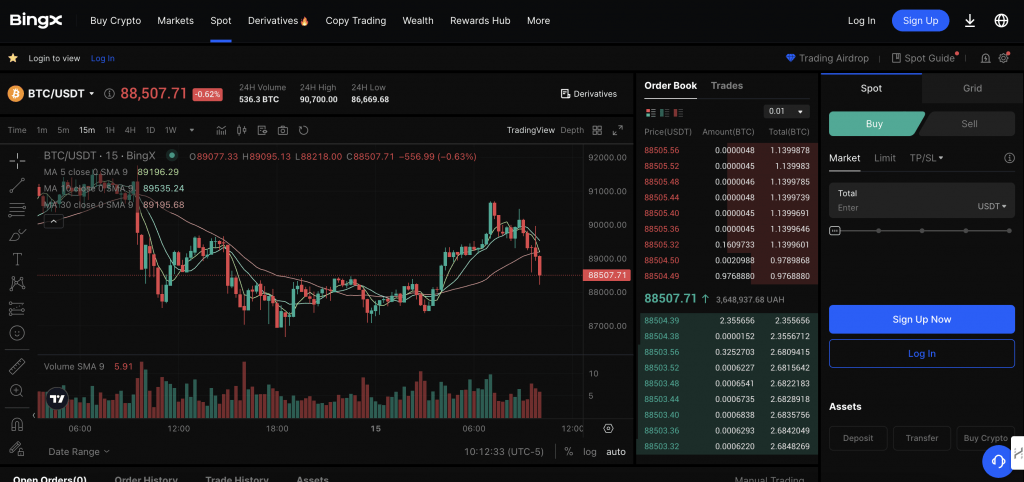Click the order amount percentage slider handle
1024x482 pixels.
point(835,231)
